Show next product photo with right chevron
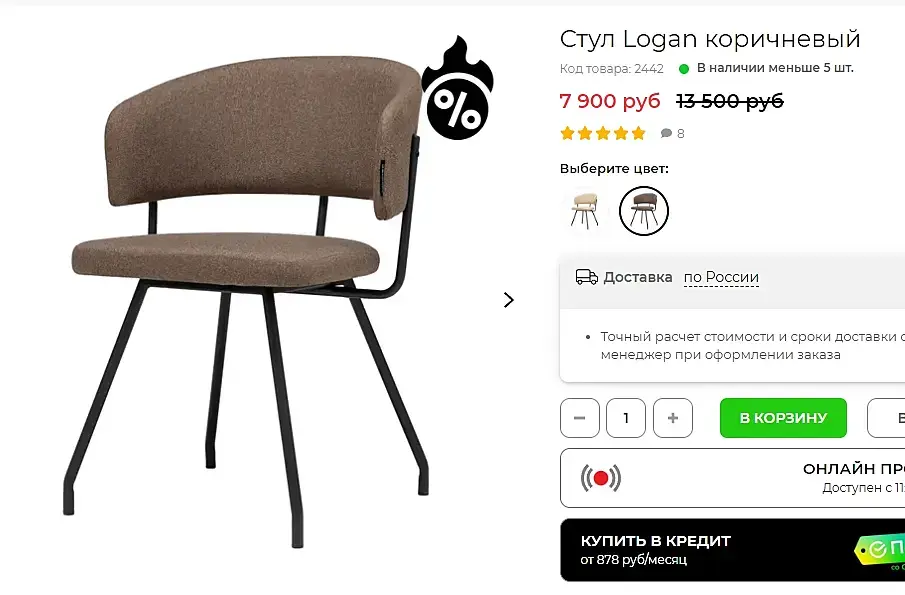Screen dimensions: 905x595 (508, 300)
